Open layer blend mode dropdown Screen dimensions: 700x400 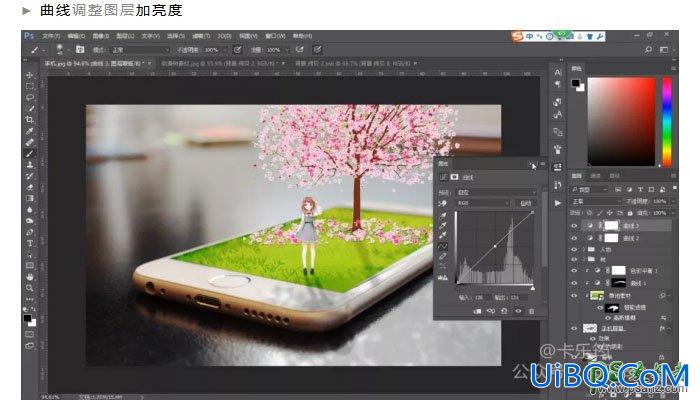pyautogui.click(x=596, y=201)
